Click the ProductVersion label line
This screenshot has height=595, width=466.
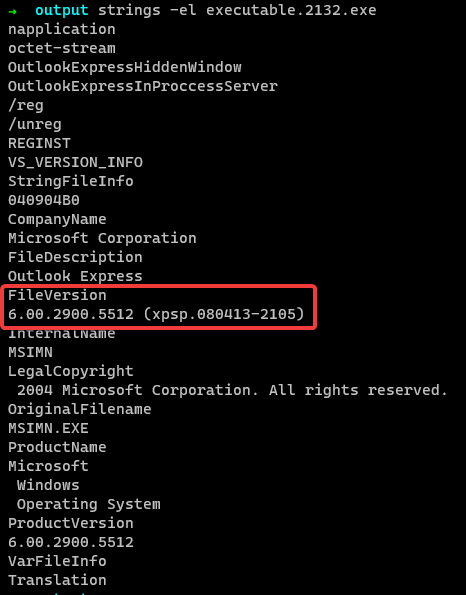pos(71,523)
